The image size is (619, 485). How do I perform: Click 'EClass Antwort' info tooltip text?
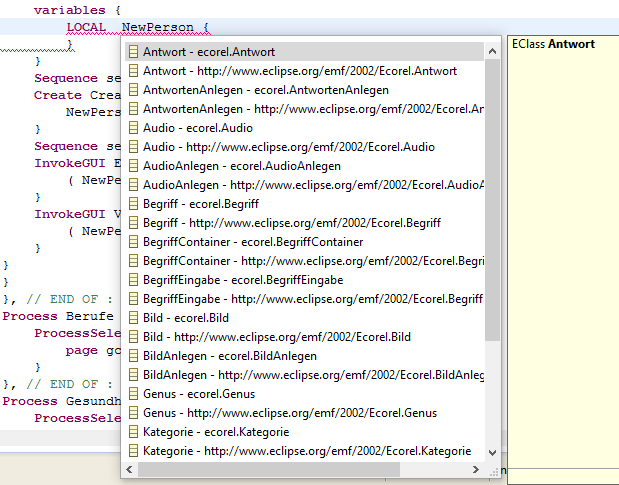(x=553, y=44)
